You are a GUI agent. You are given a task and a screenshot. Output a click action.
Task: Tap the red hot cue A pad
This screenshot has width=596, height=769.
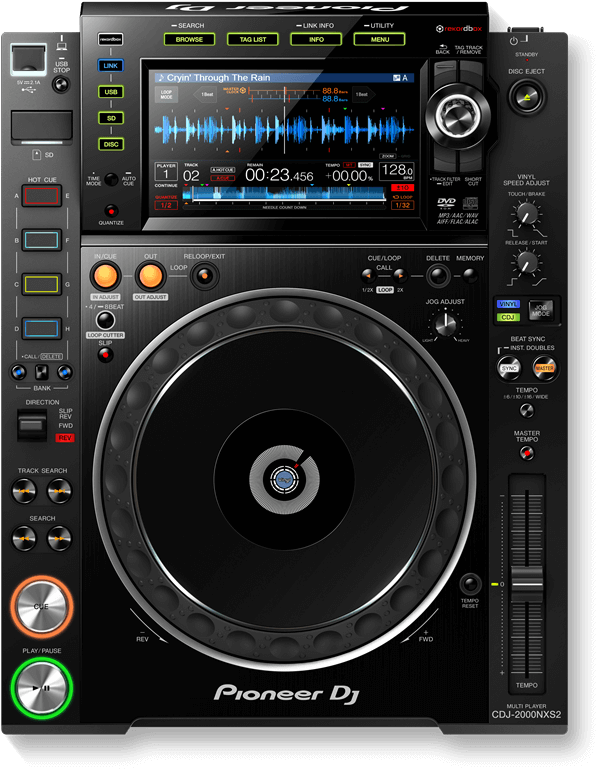pos(41,196)
